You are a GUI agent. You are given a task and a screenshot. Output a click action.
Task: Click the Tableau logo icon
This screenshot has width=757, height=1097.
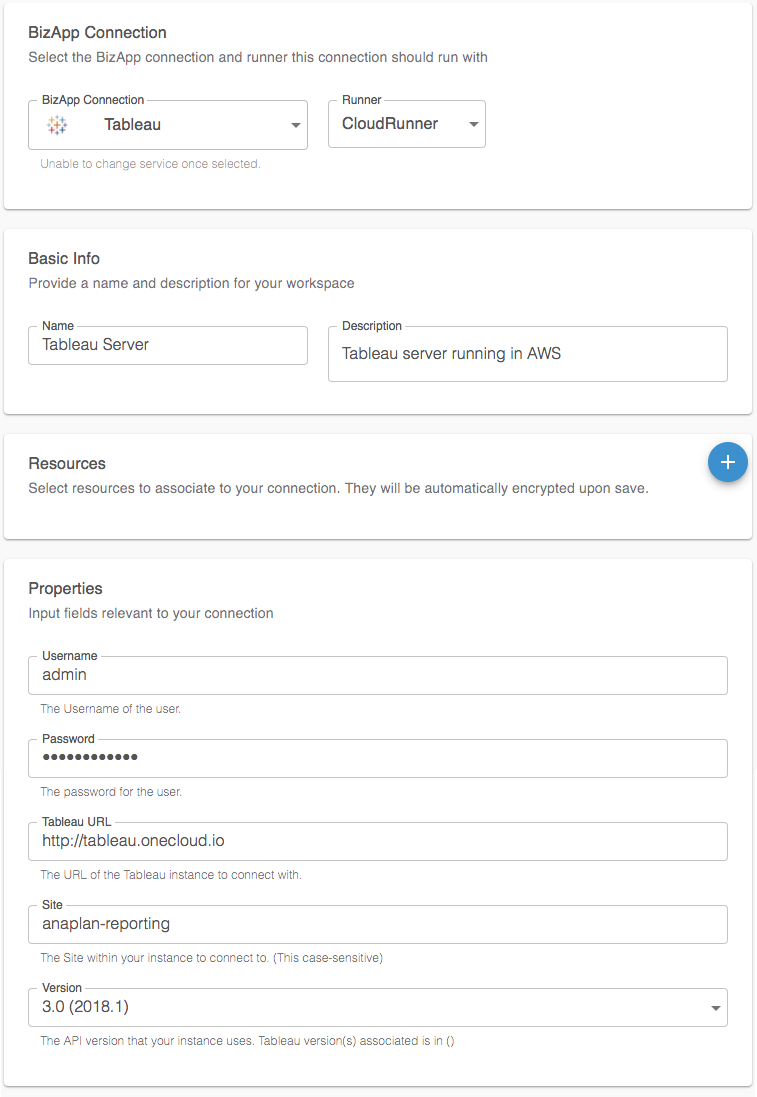click(57, 125)
